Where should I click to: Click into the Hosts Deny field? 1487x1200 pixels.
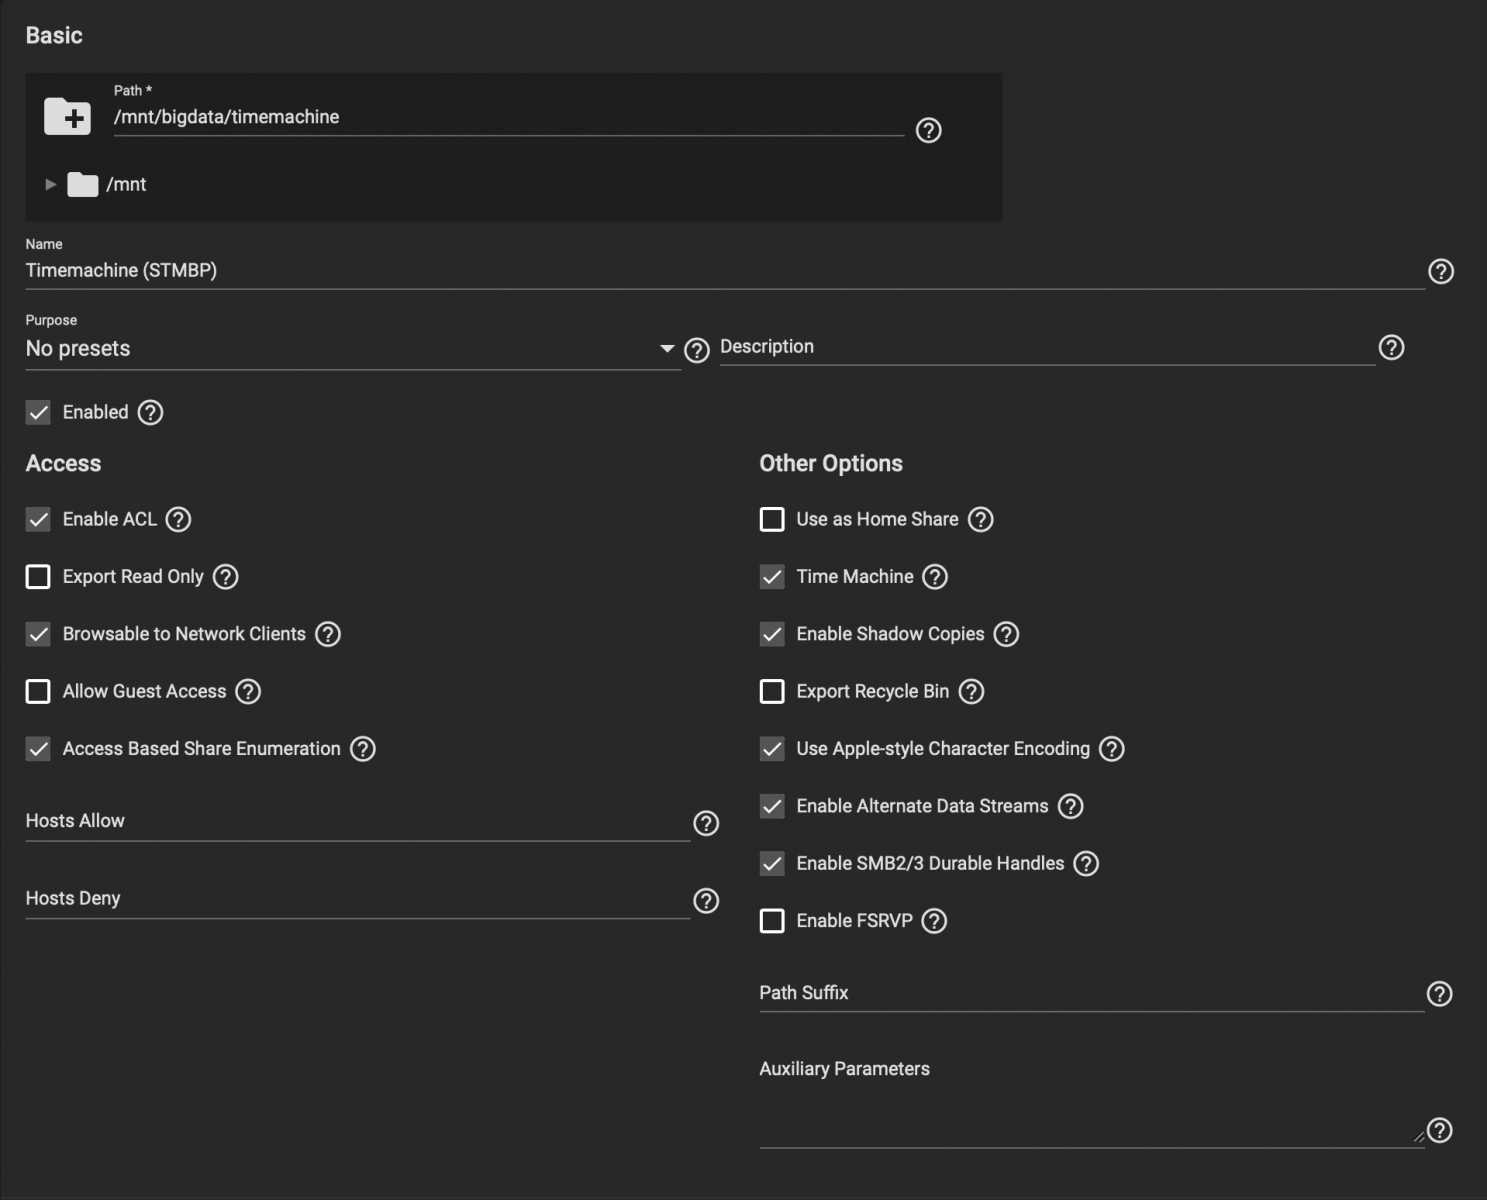tap(355, 899)
